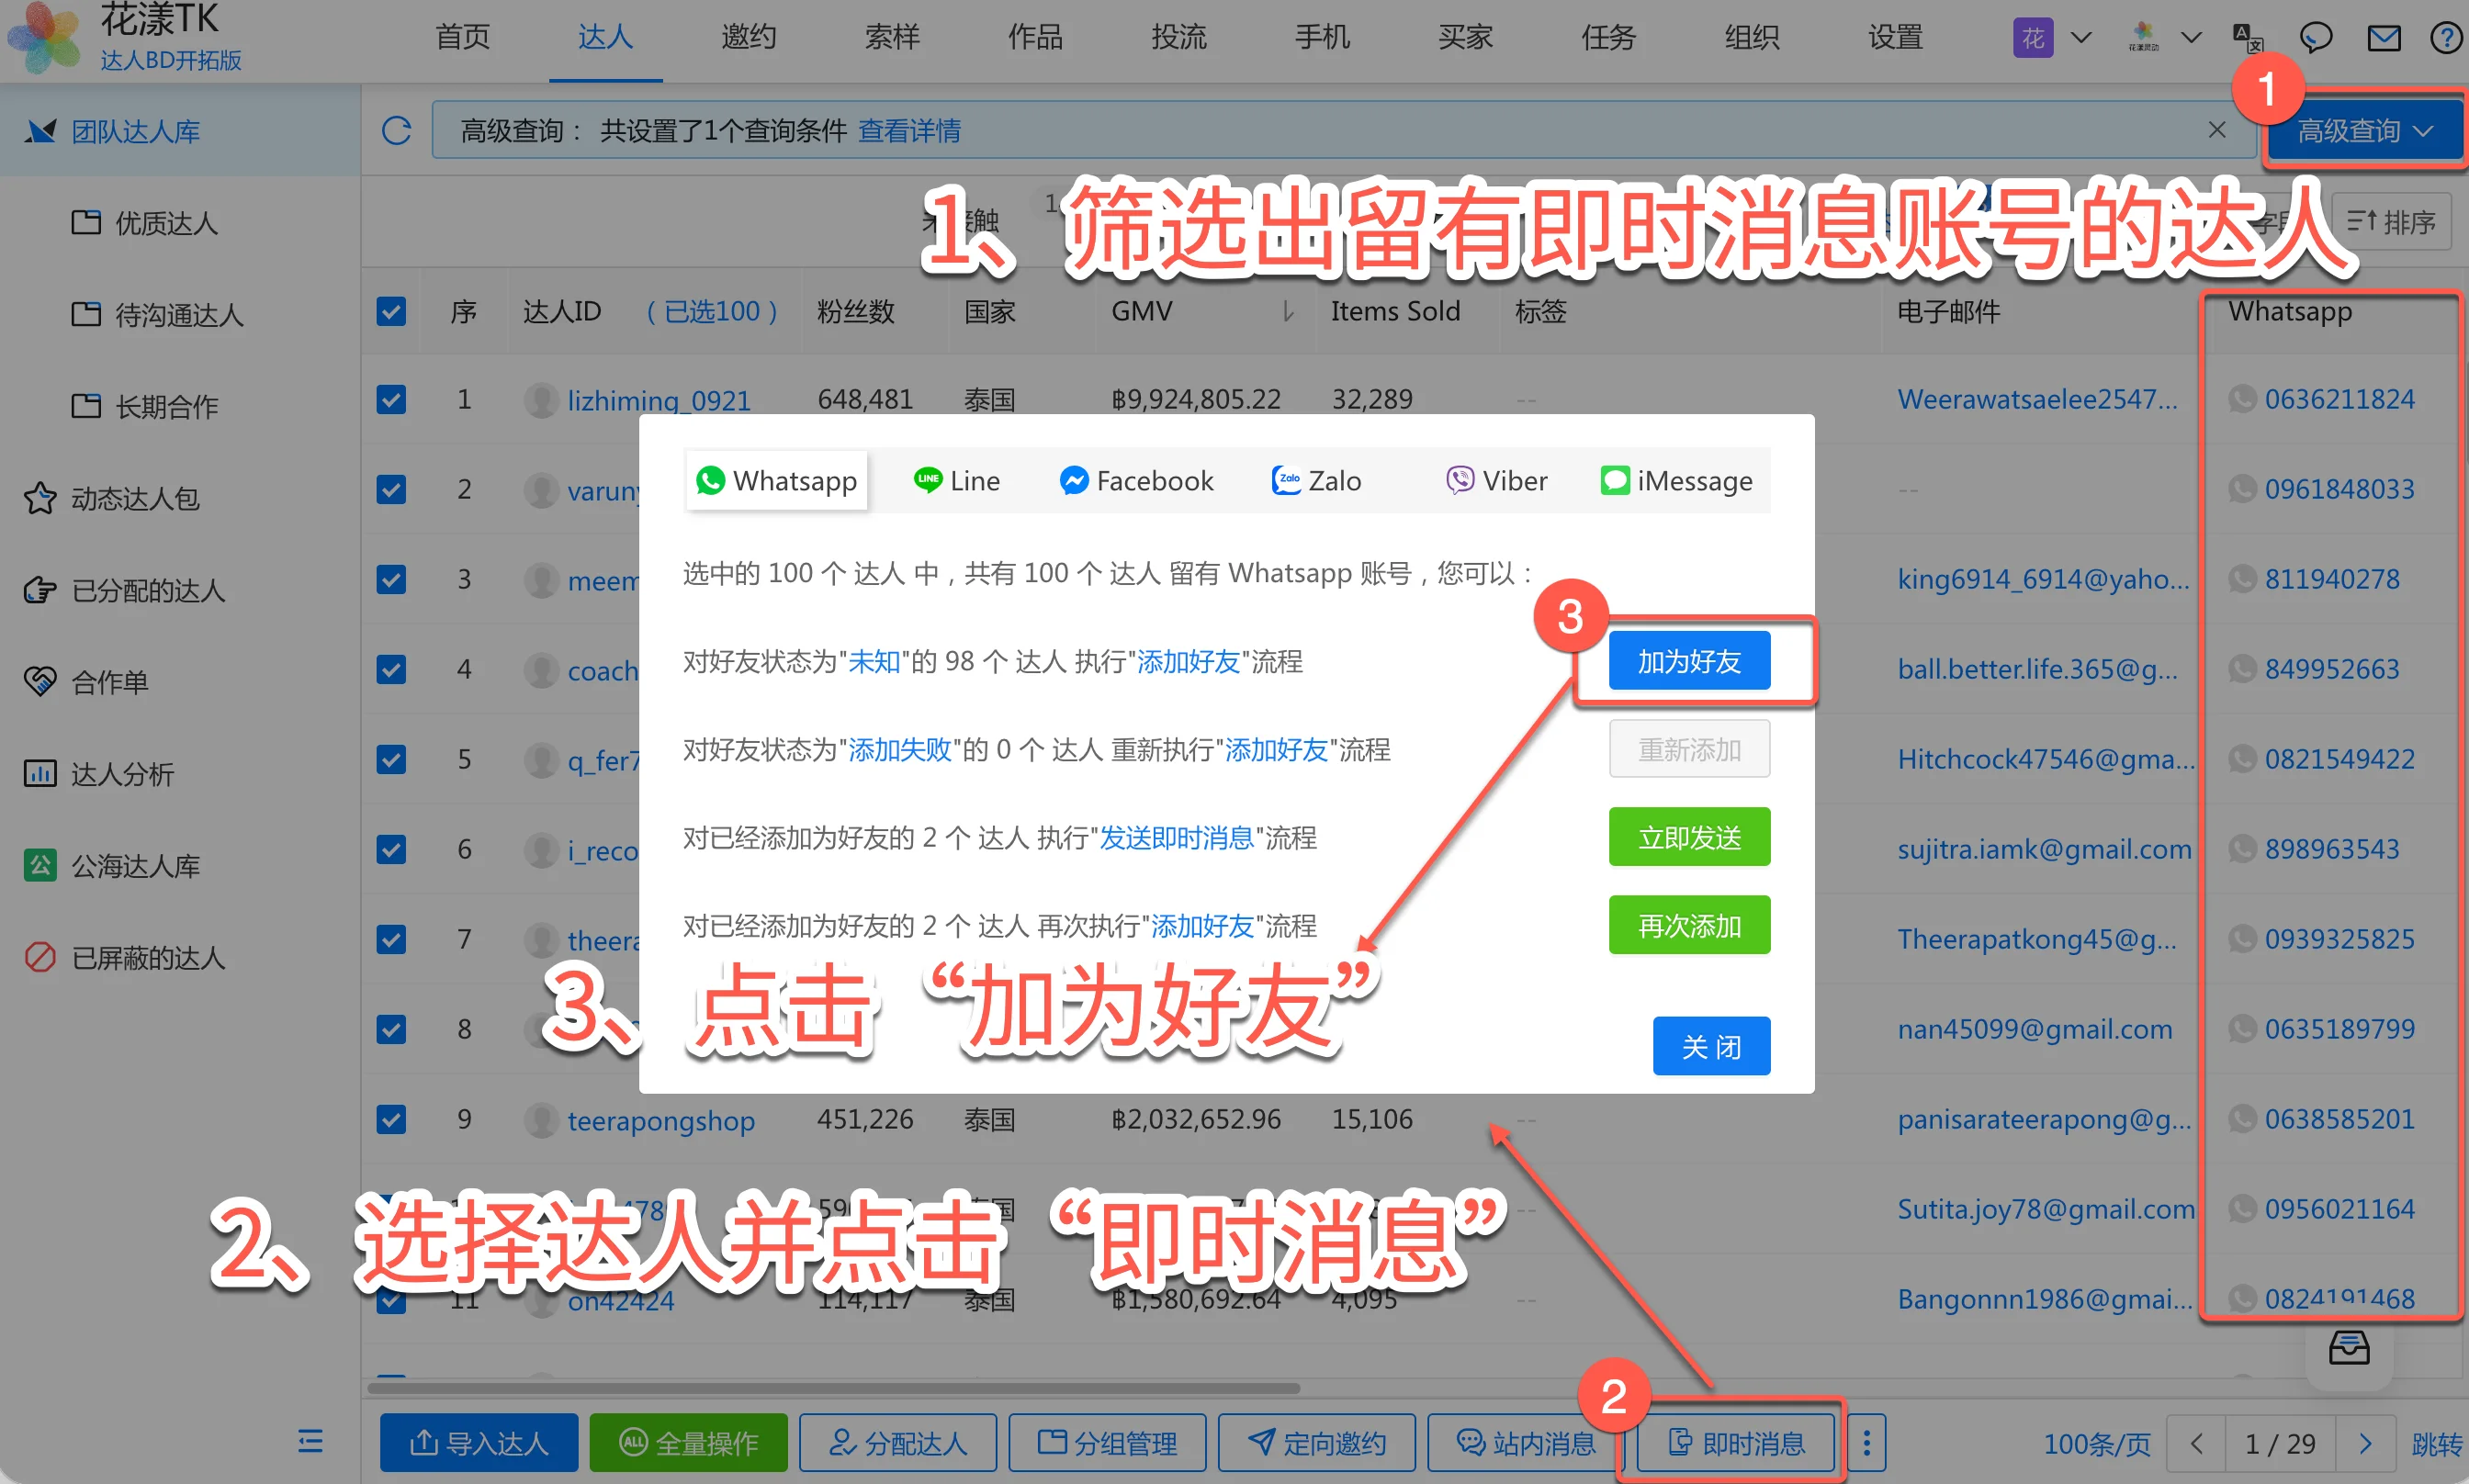
Task: Click the refresh icon beside advanced query bar
Action: pos(396,131)
